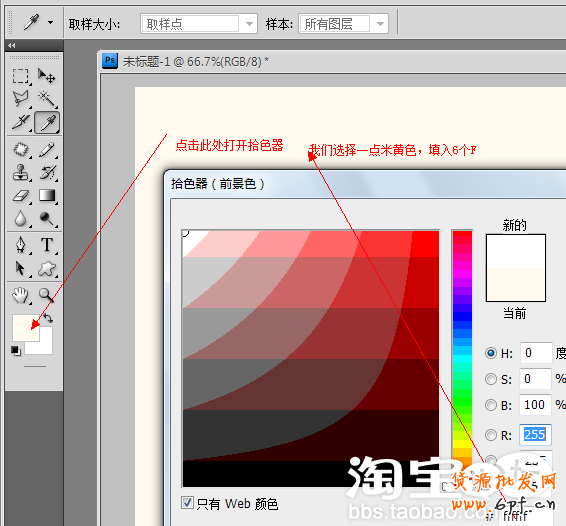
Task: Select the Move tool
Action: (x=47, y=76)
